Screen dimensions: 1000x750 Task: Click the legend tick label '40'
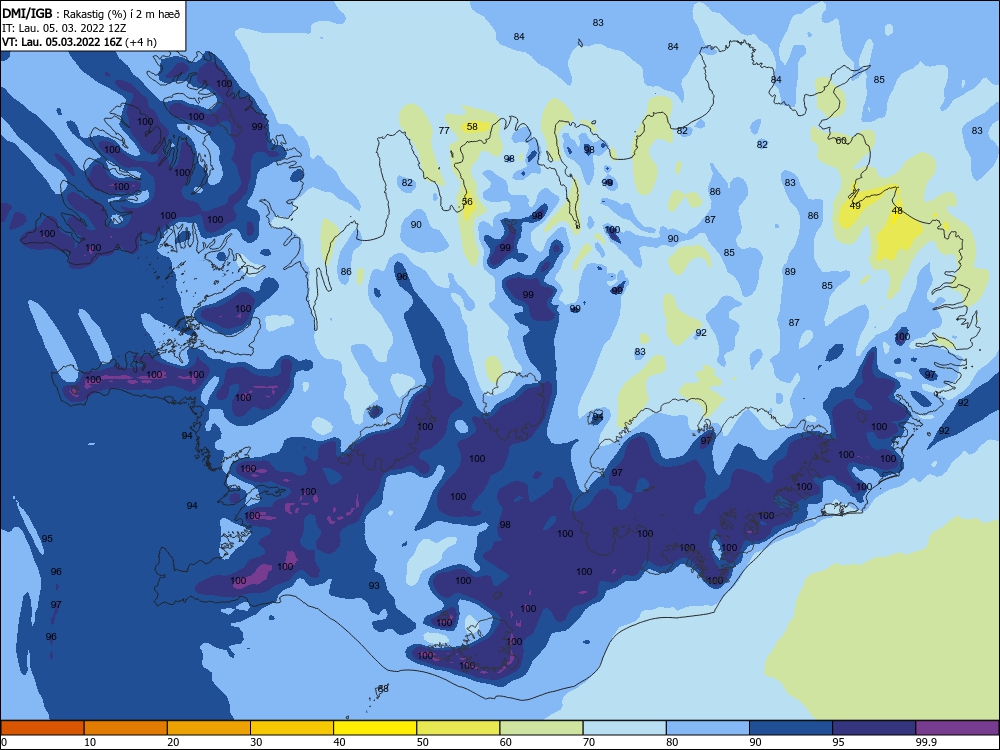pos(340,742)
